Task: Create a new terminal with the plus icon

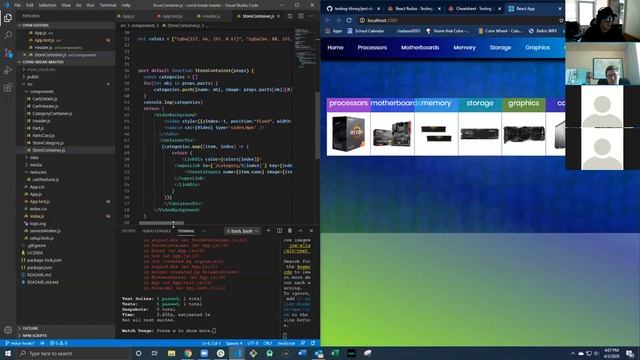Action: pyautogui.click(x=268, y=231)
